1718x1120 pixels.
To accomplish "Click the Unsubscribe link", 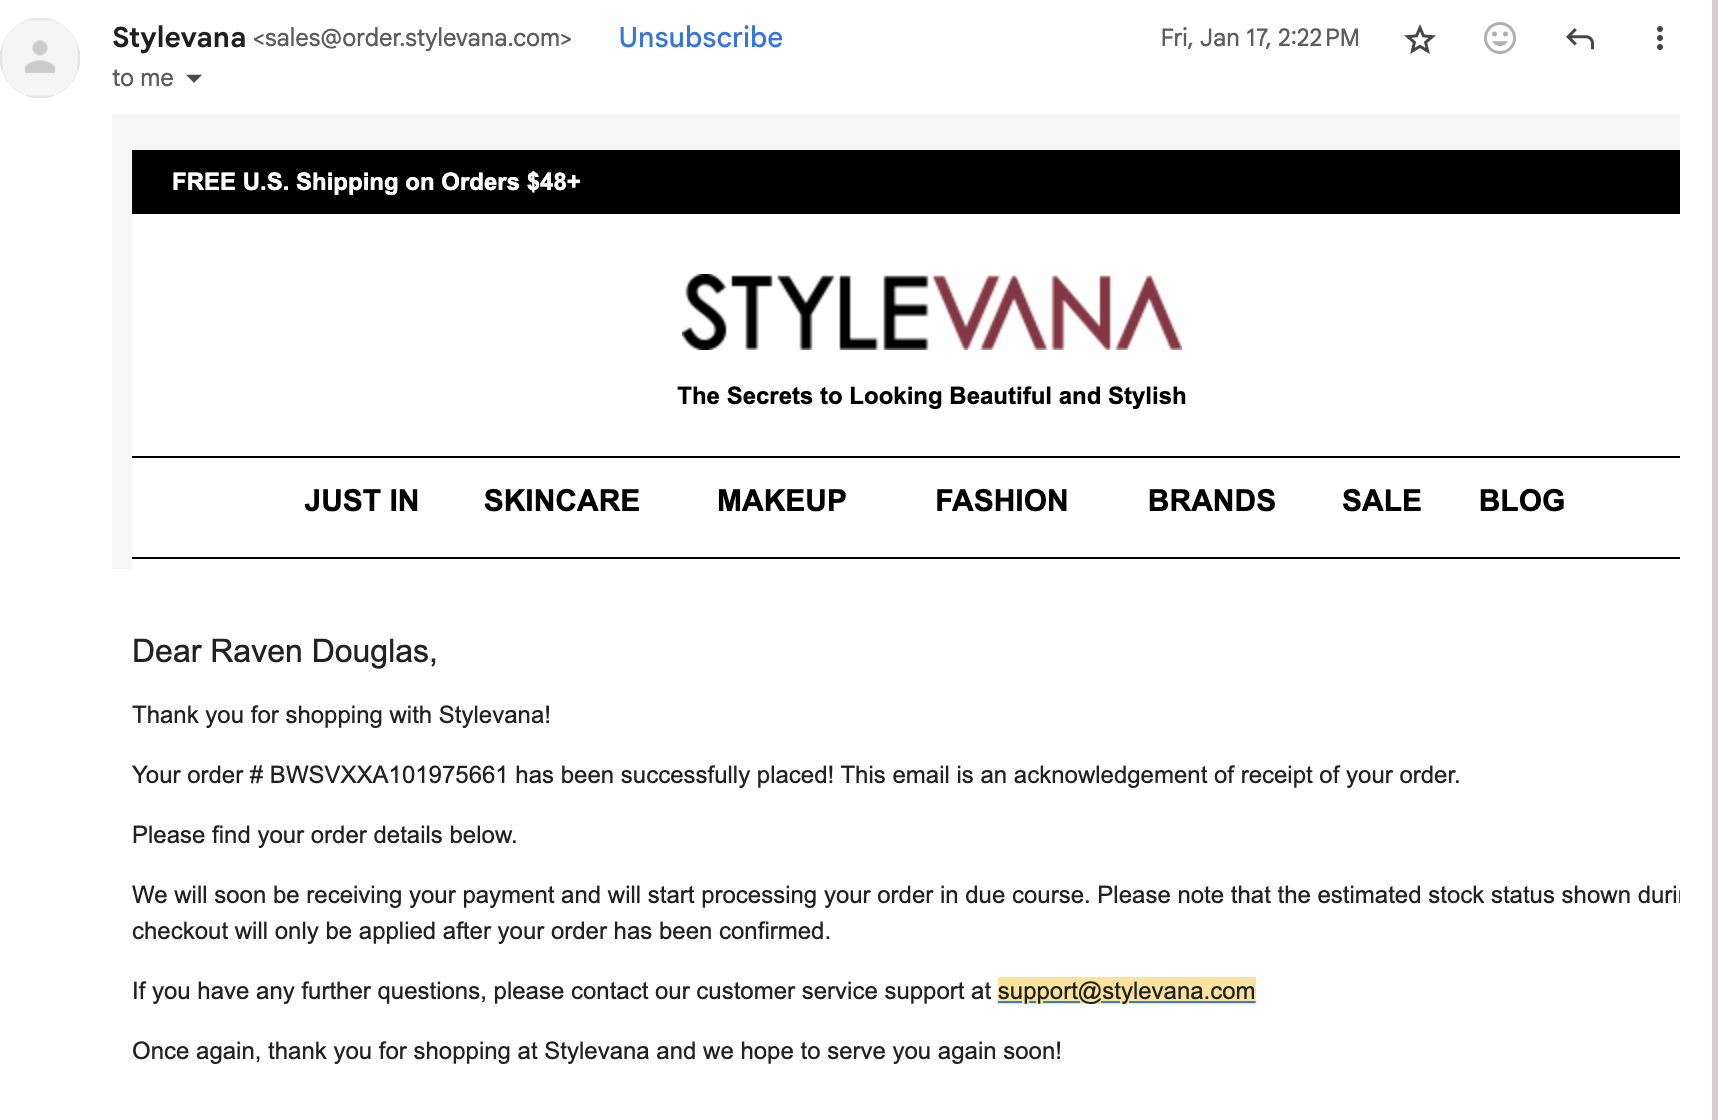I will (x=700, y=38).
